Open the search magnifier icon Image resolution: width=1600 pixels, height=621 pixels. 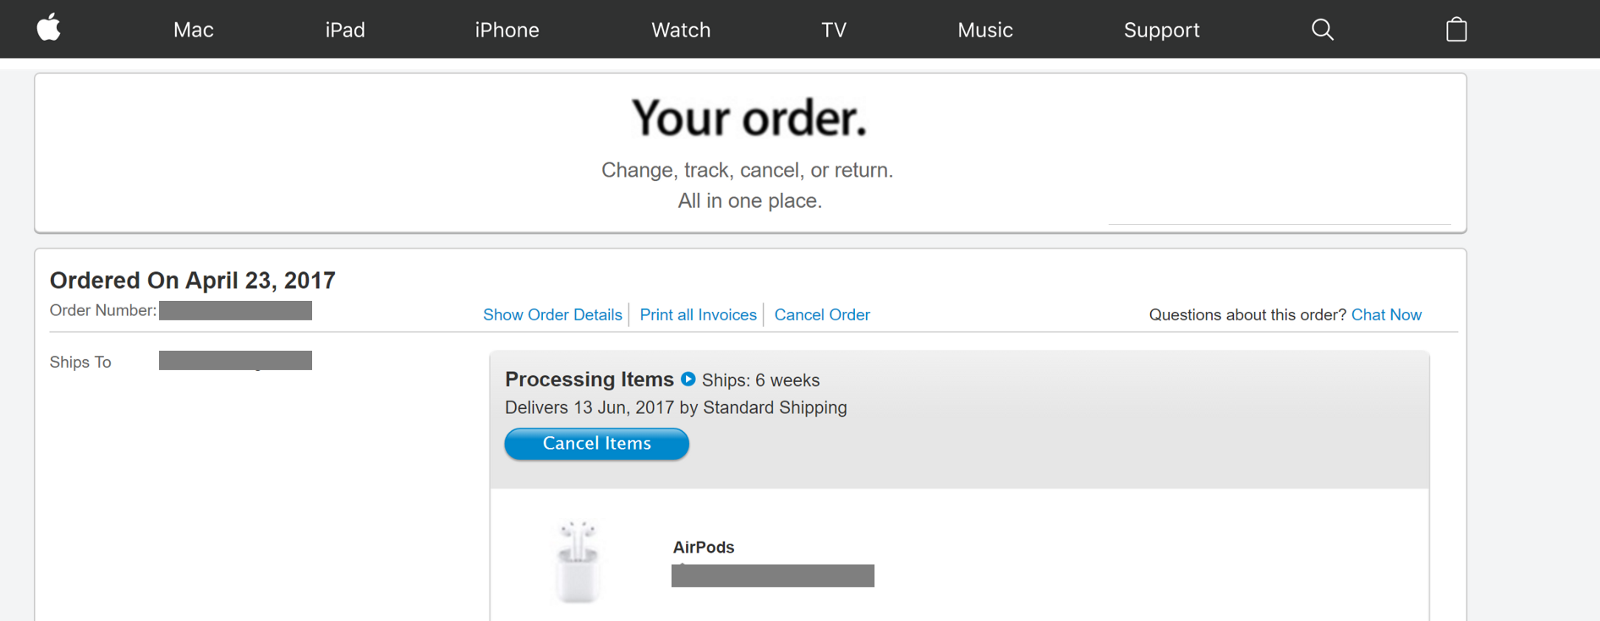1322,30
